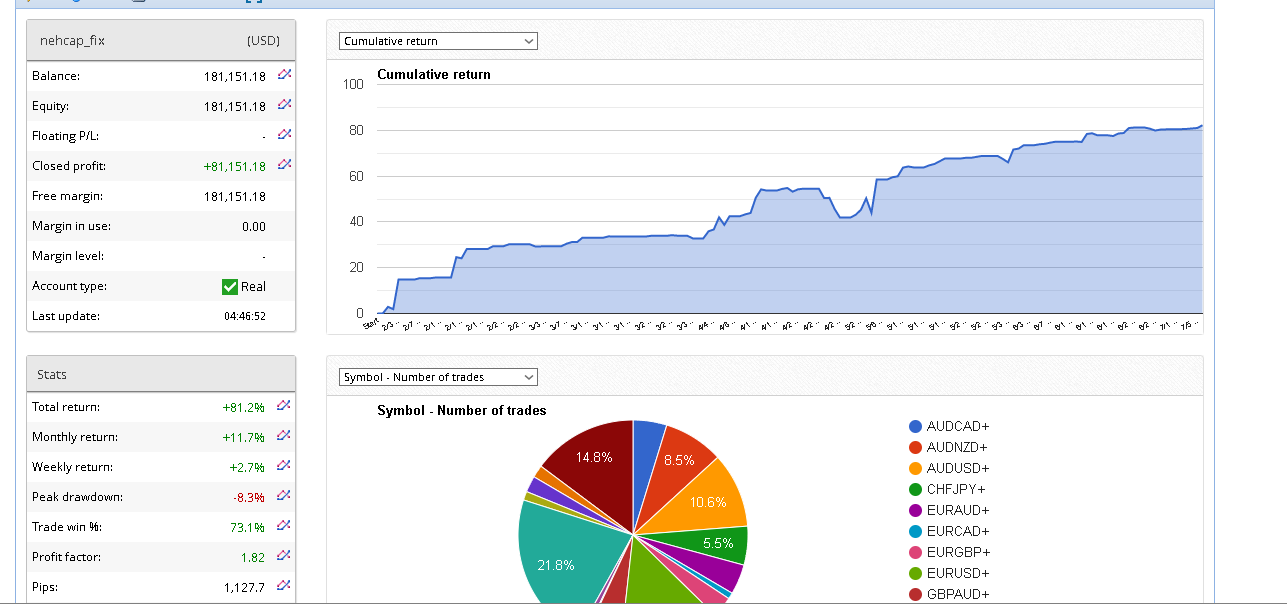Open the Cumulative return dropdown
Image resolution: width=1287 pixels, height=614 pixels.
click(x=438, y=41)
